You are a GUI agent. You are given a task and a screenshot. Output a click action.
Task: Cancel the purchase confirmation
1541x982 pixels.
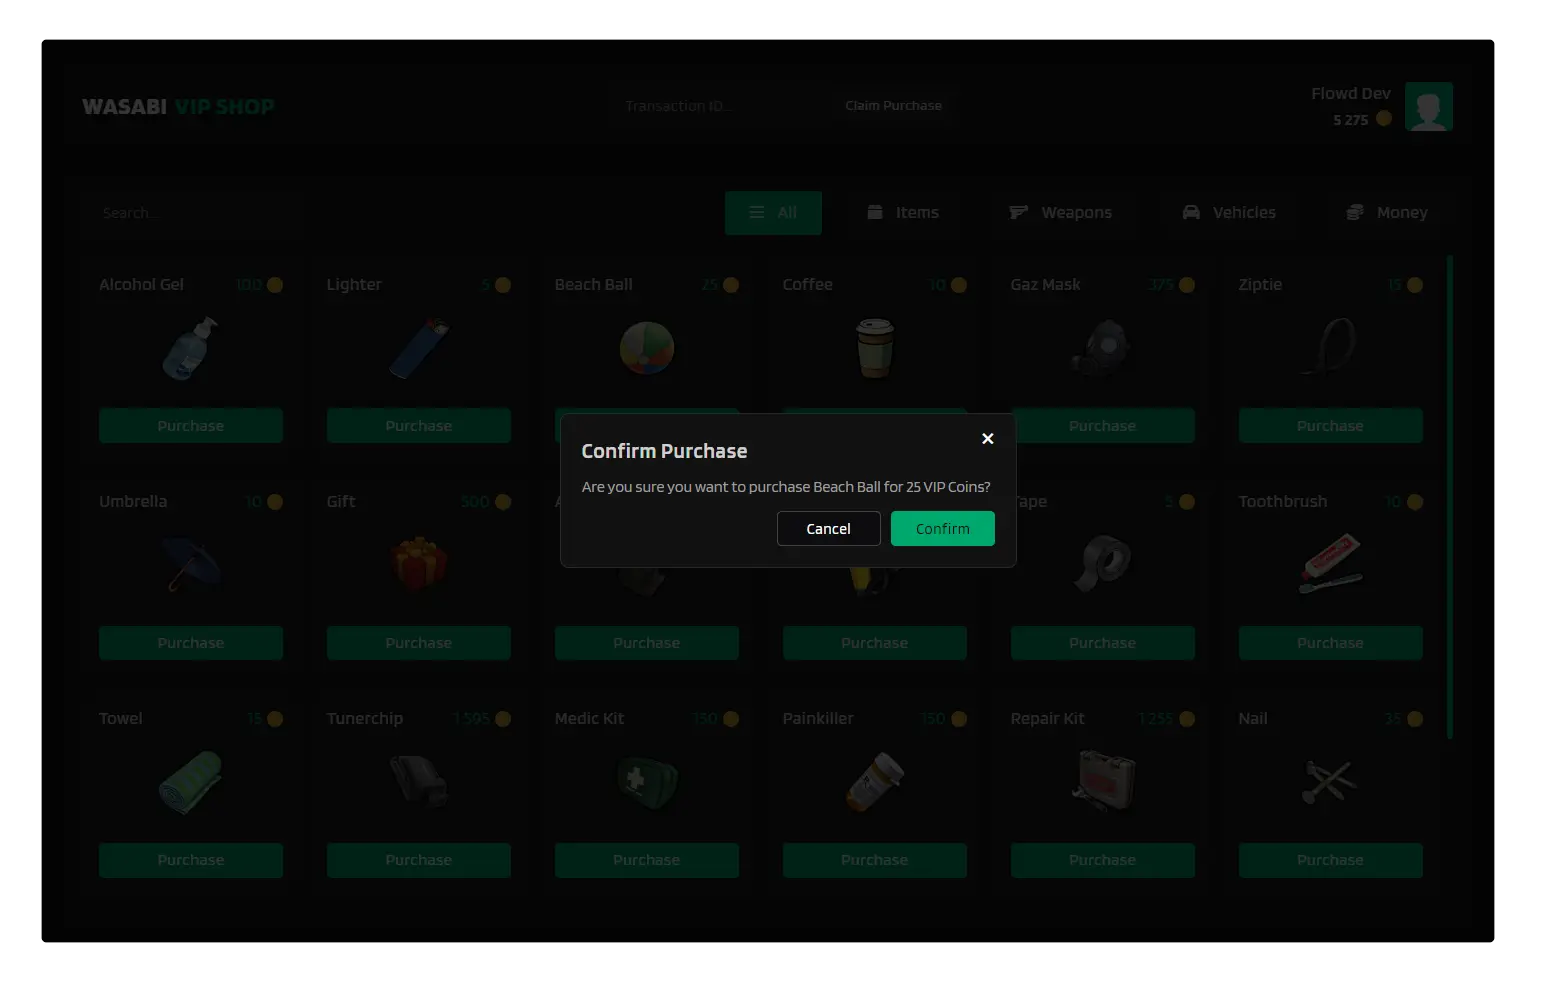coord(828,528)
